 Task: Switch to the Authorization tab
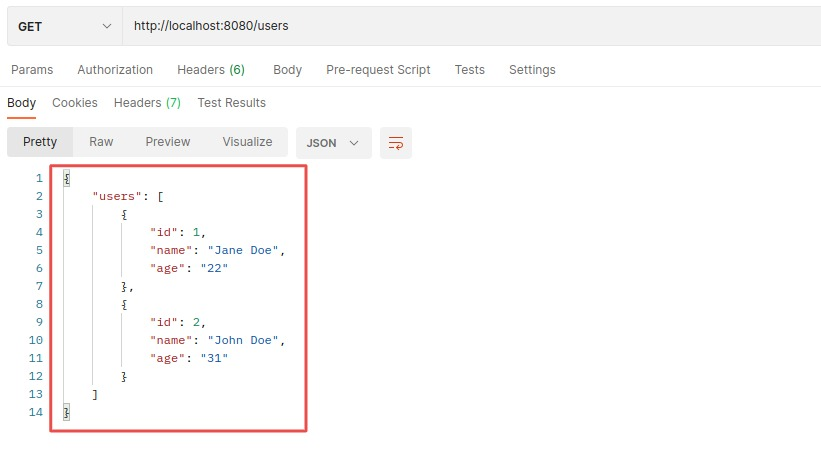click(x=115, y=70)
